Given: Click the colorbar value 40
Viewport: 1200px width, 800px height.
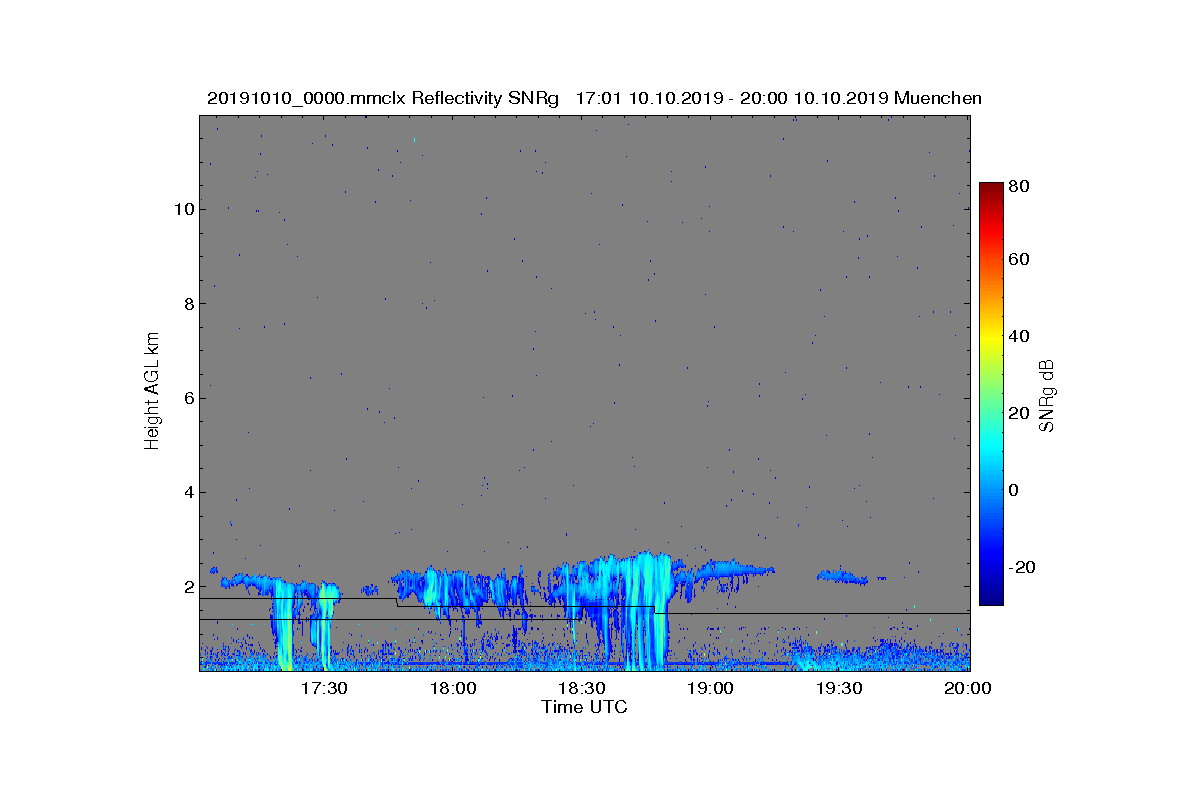Looking at the screenshot, I should tap(1020, 336).
